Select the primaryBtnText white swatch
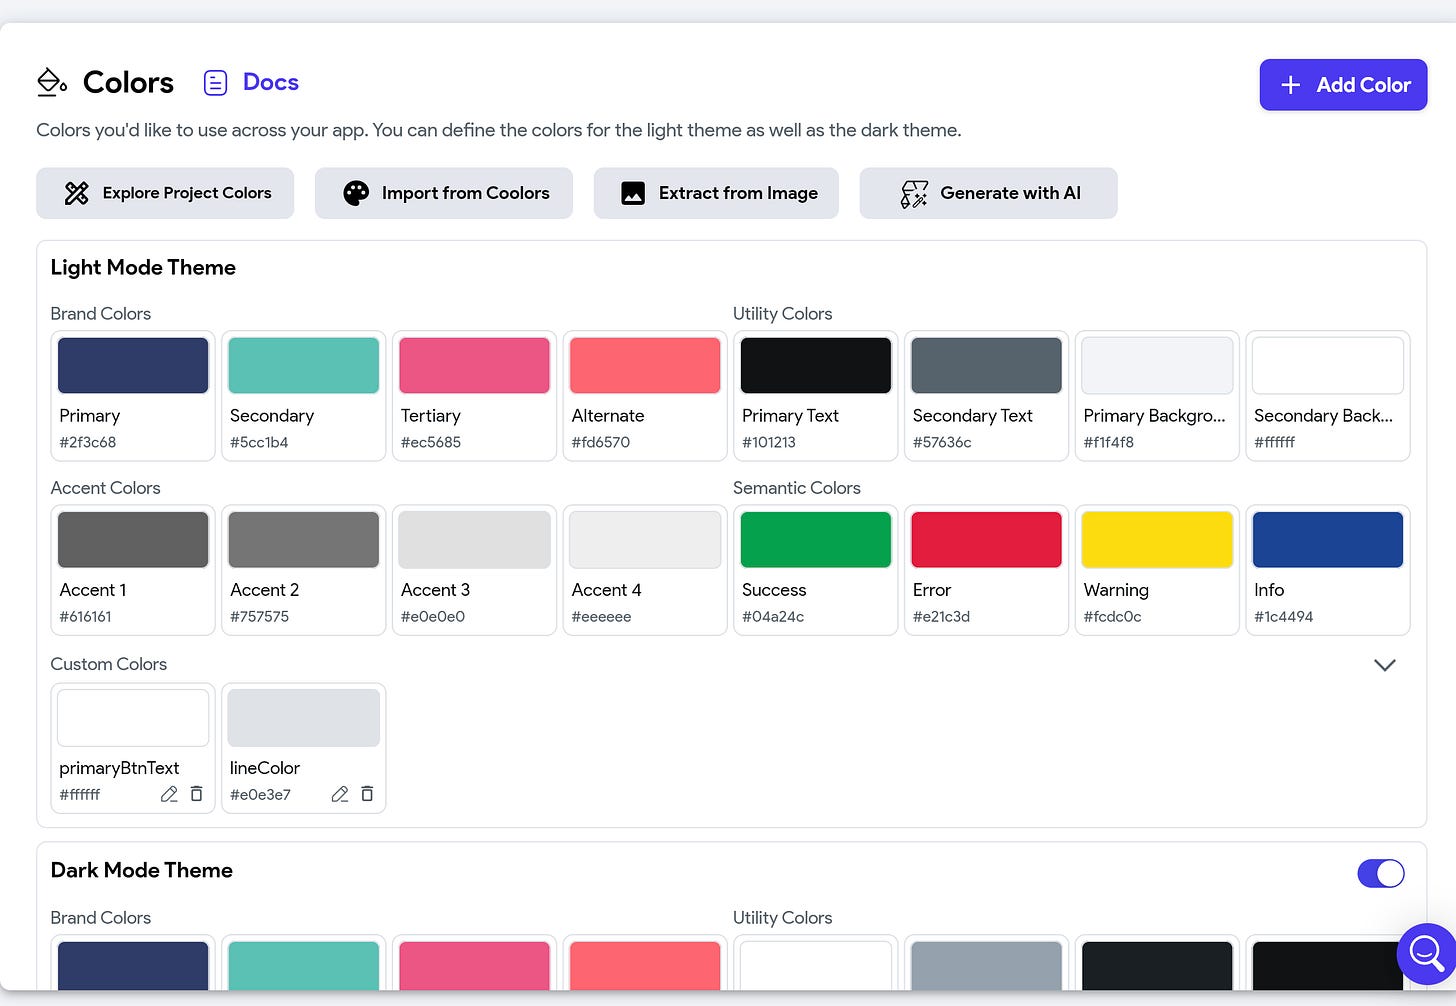 click(133, 718)
